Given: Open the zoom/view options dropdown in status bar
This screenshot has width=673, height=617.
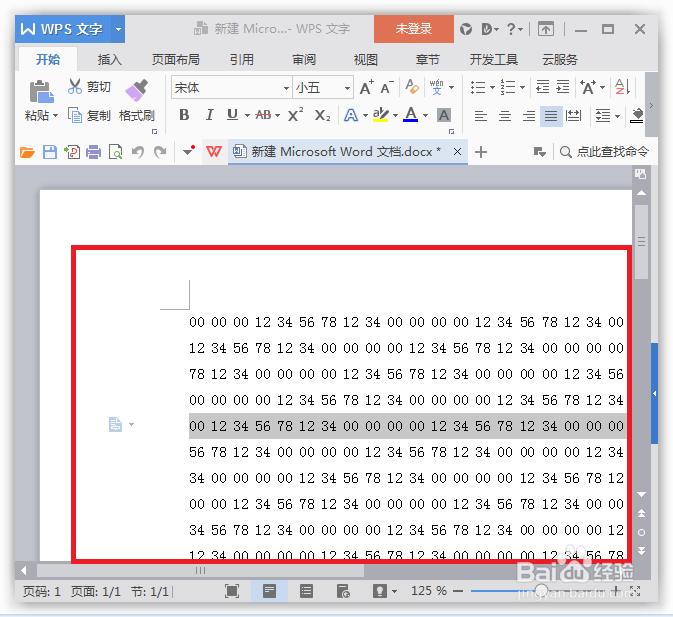Looking at the screenshot, I should pyautogui.click(x=394, y=591).
